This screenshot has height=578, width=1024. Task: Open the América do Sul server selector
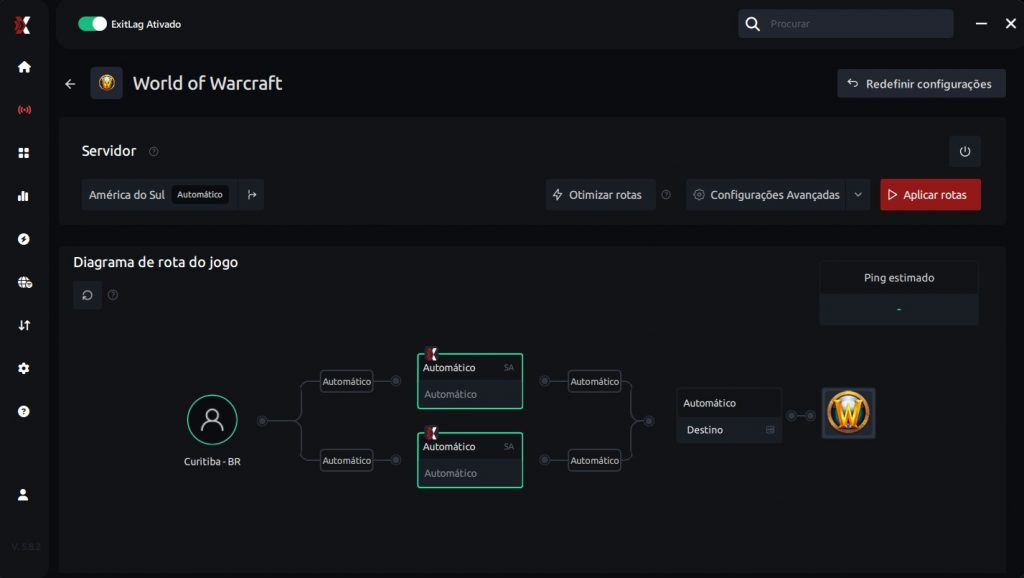coord(159,195)
